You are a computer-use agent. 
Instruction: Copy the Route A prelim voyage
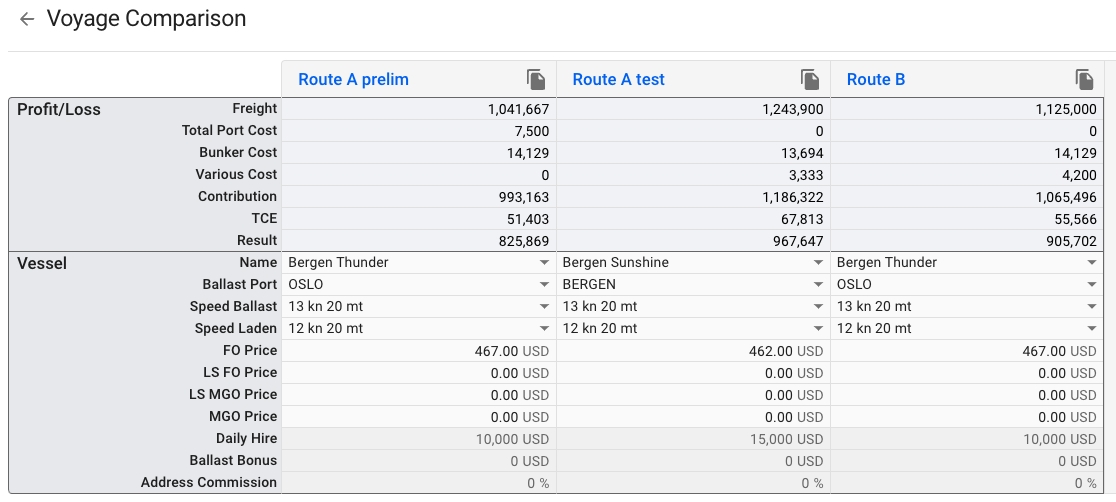coord(536,80)
